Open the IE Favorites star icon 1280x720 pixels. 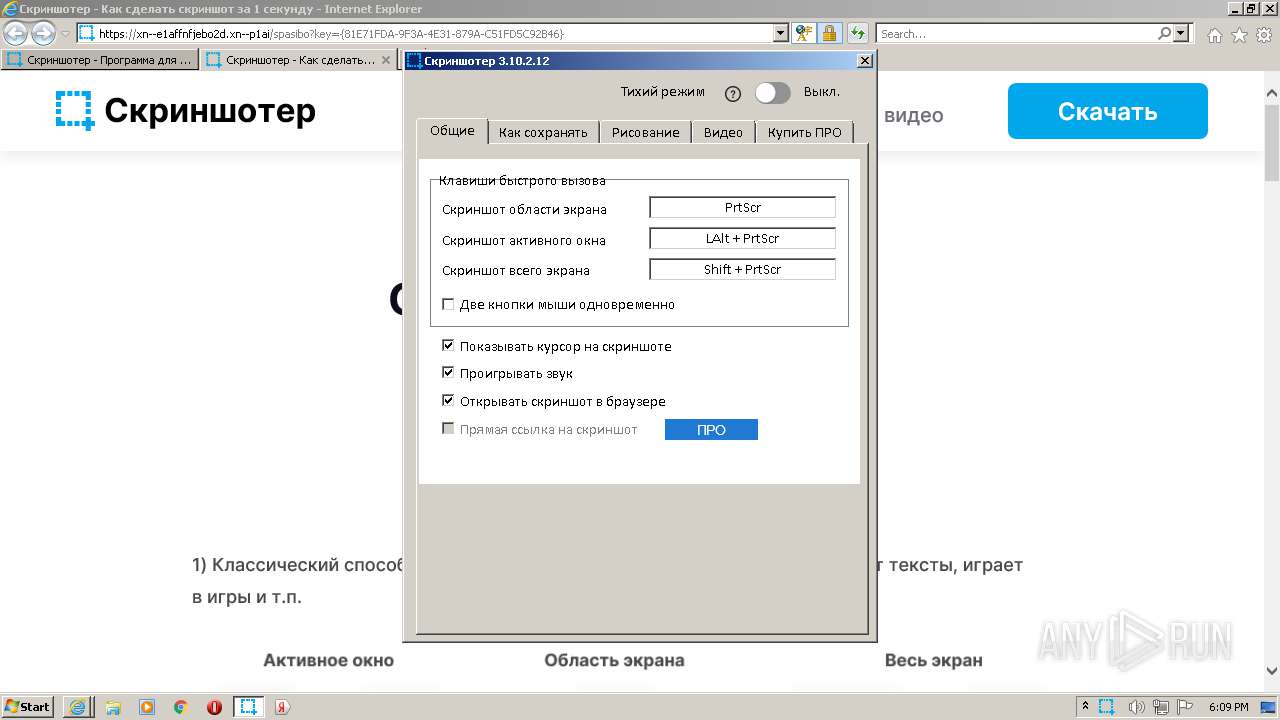[1239, 35]
